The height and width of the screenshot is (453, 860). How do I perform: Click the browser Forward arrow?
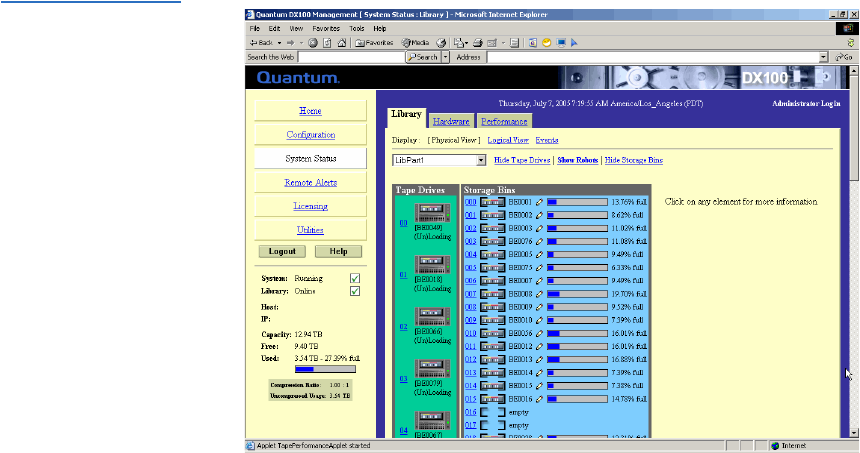tap(290, 43)
